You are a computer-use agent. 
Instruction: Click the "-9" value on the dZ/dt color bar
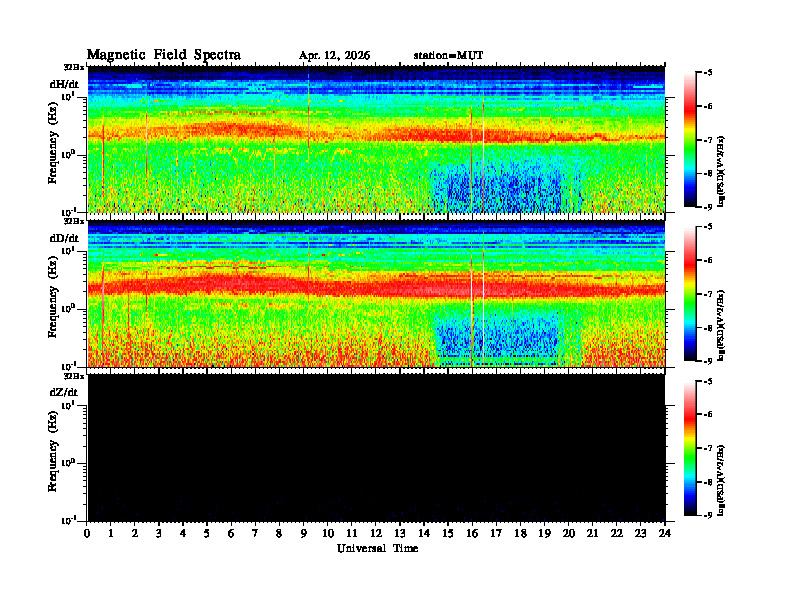(708, 515)
